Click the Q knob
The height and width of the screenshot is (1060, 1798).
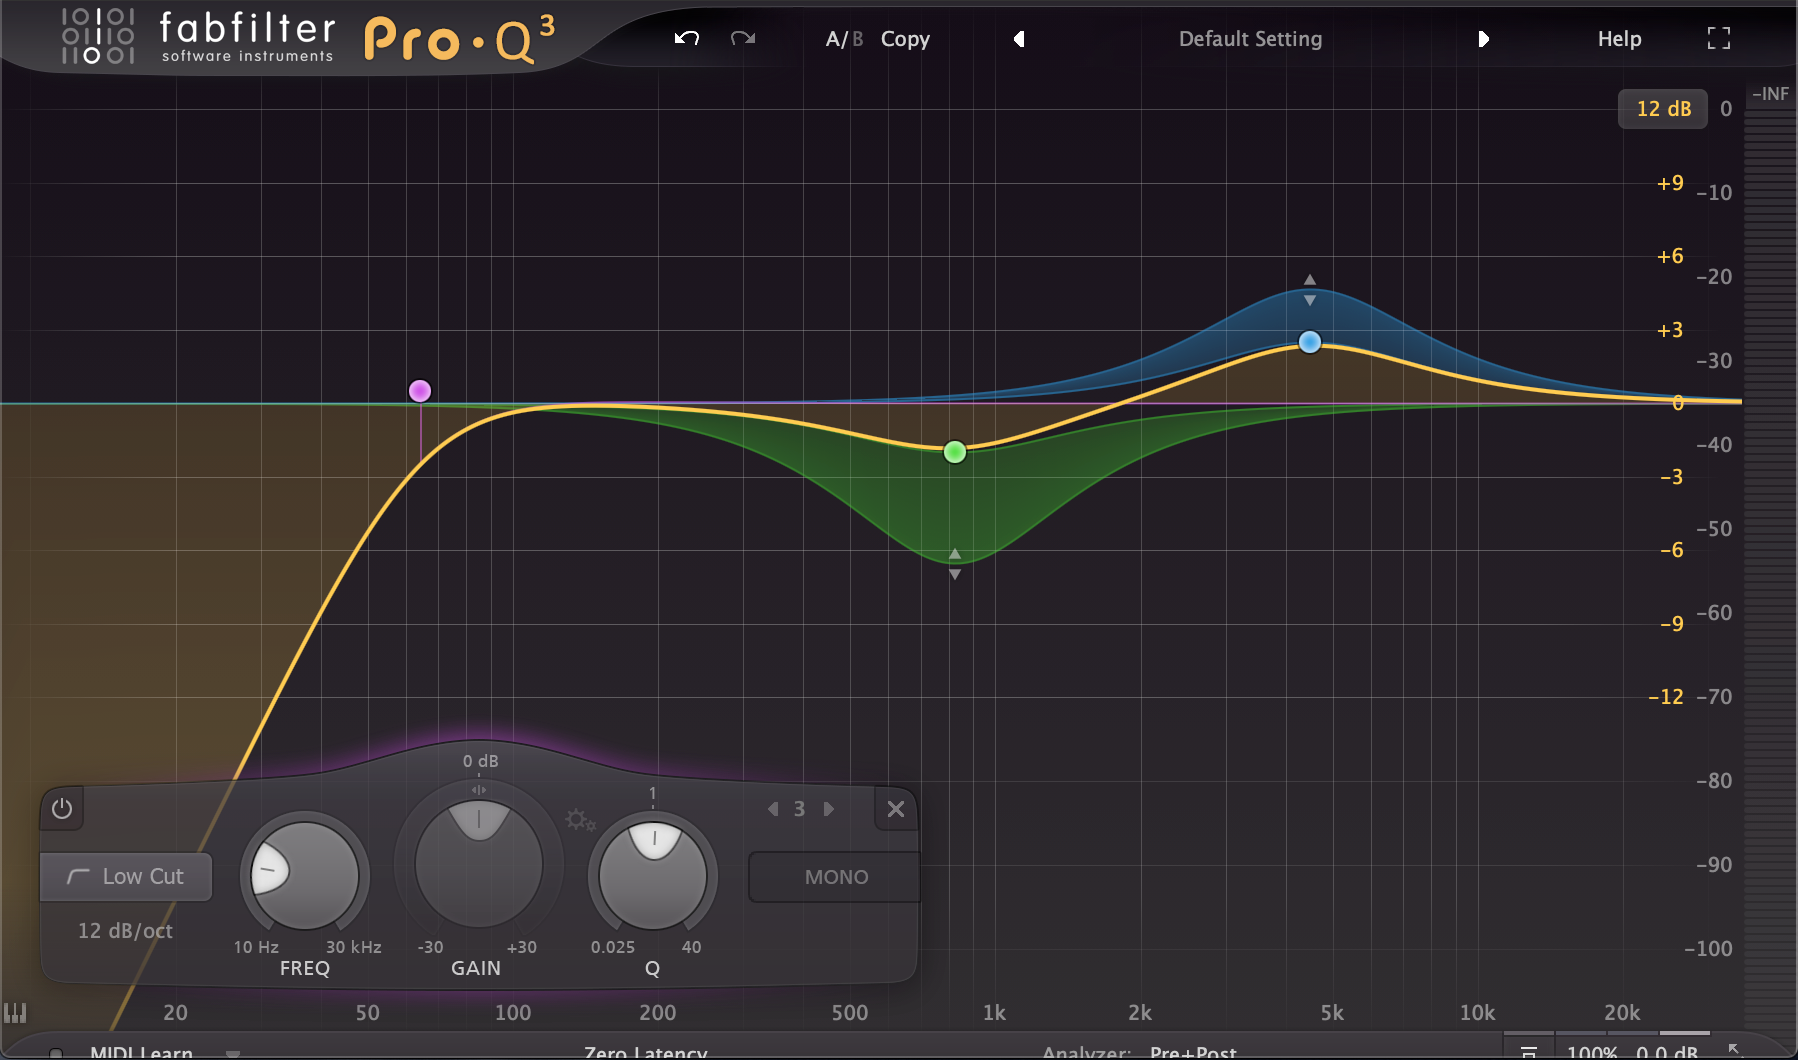(x=653, y=875)
